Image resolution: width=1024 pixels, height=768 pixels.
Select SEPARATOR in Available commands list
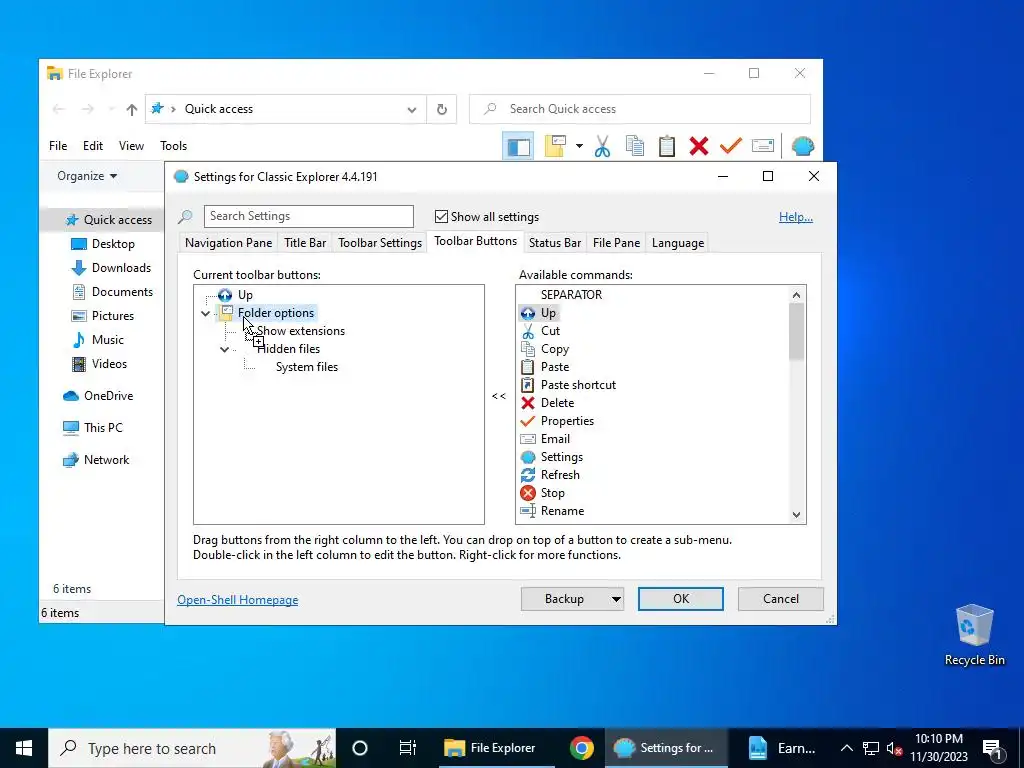pos(571,295)
